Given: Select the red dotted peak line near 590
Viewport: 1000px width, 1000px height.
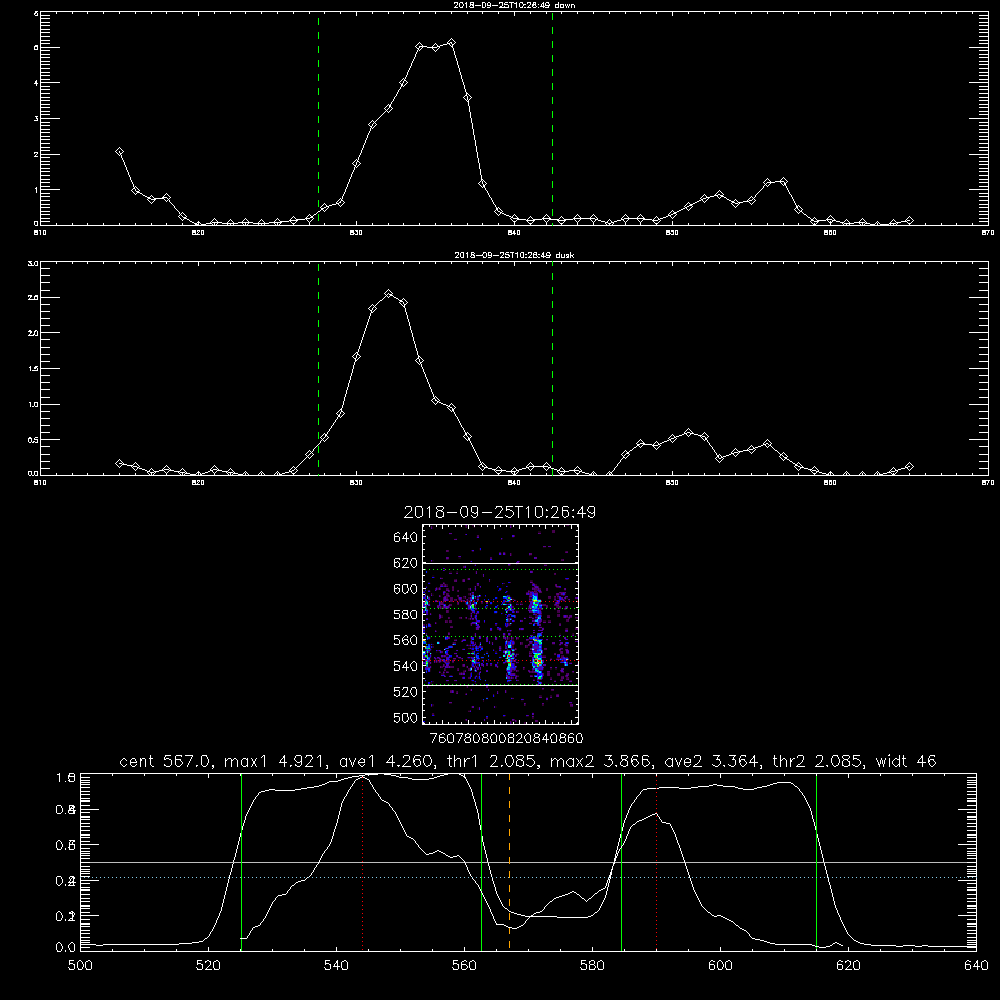Looking at the screenshot, I should (x=656, y=861).
